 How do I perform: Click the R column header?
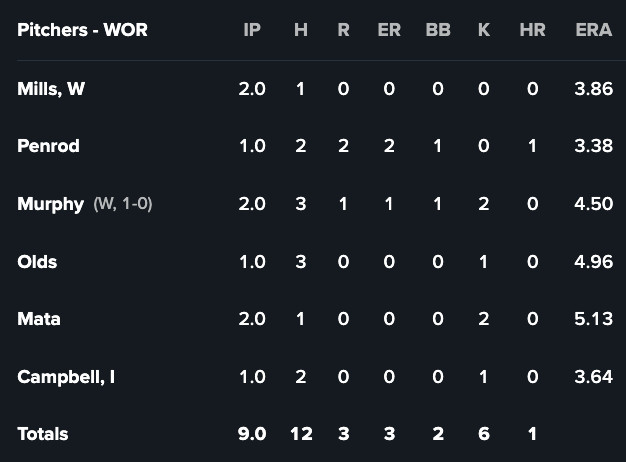(x=343, y=30)
